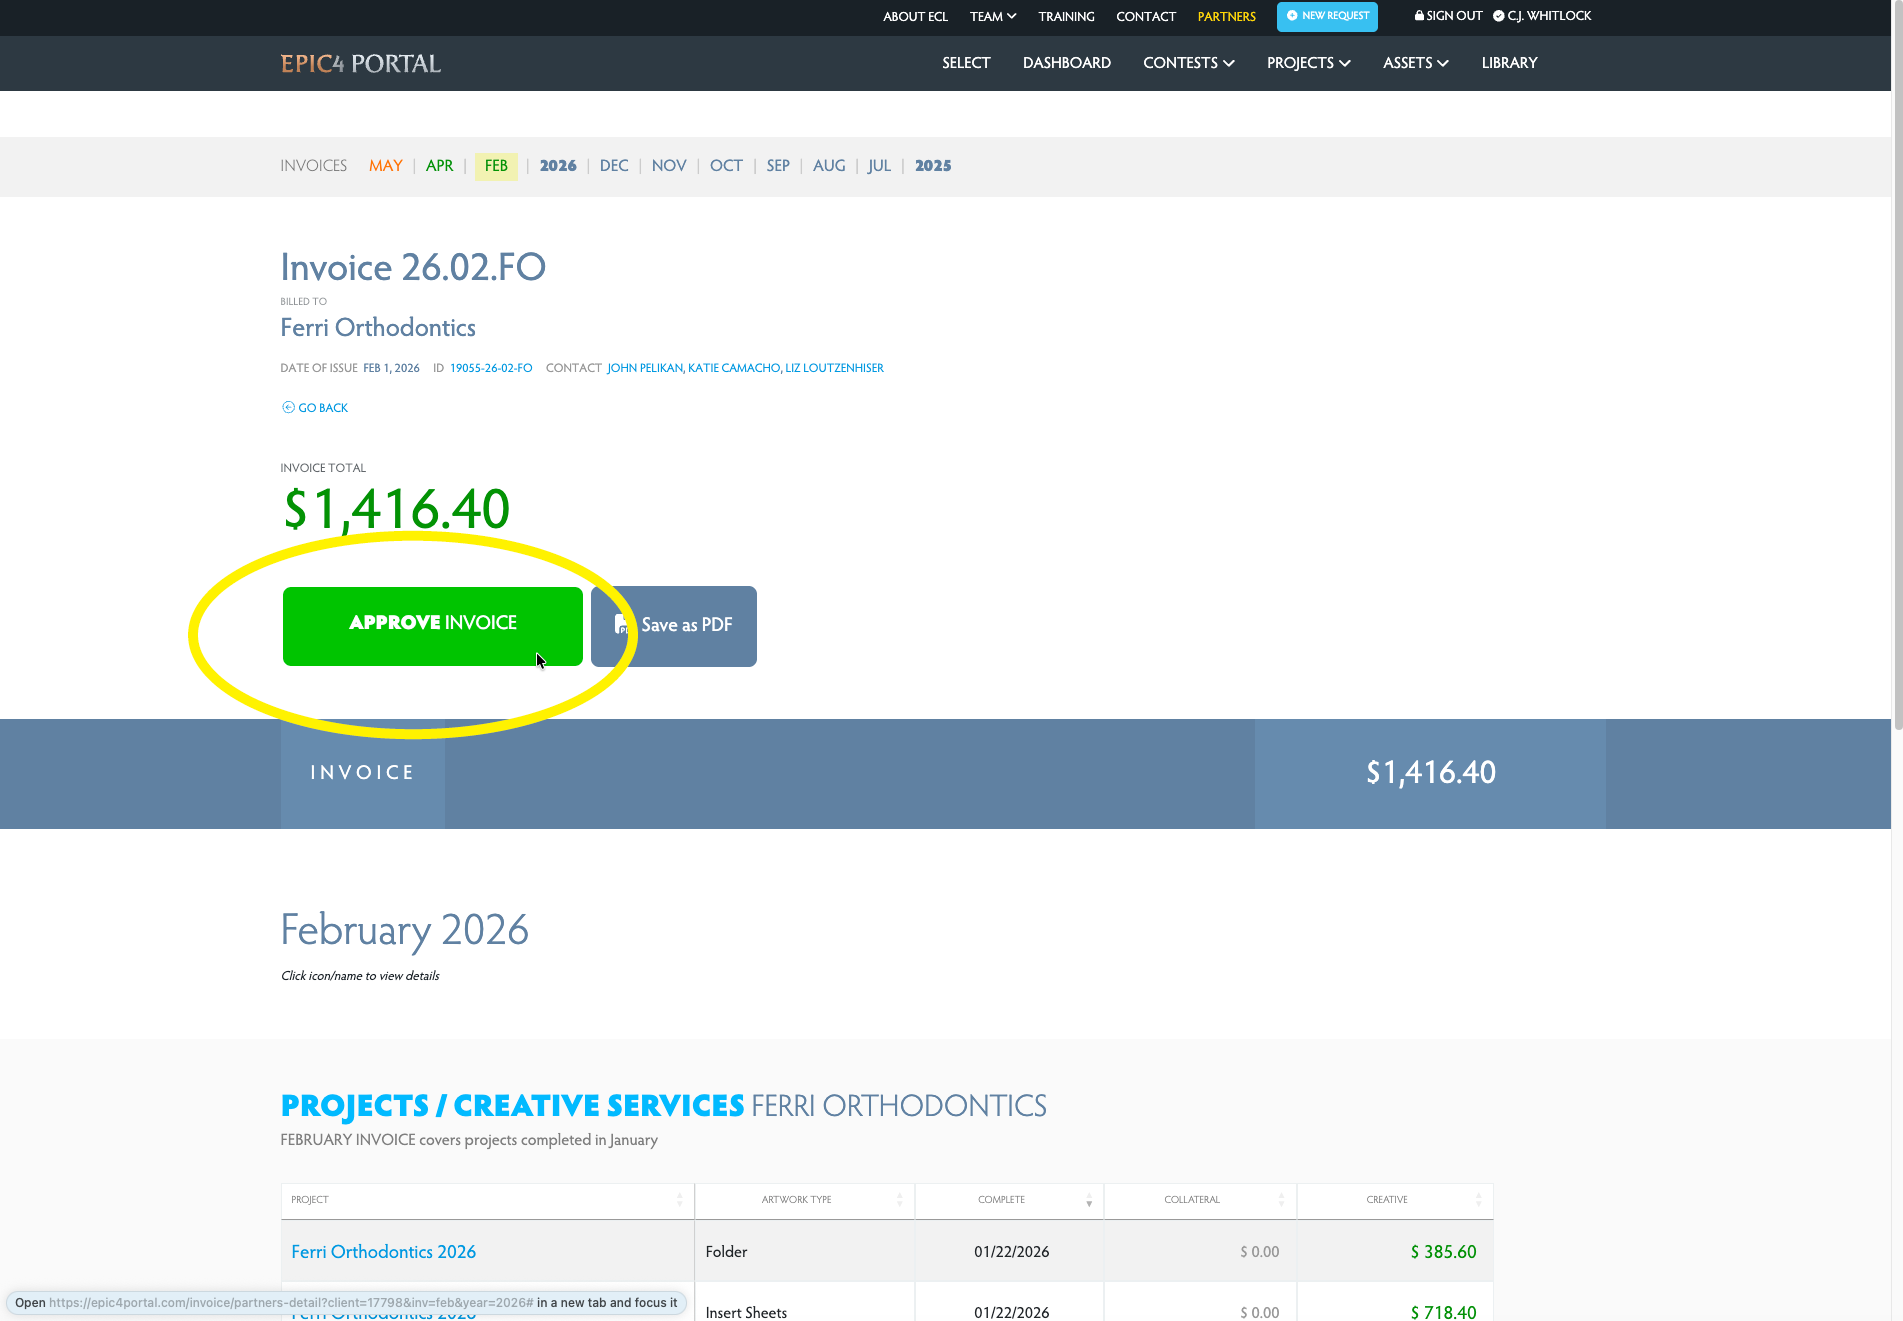Click the sort arrows in Project column header
Screen dimensions: 1903x1321
(680, 1200)
